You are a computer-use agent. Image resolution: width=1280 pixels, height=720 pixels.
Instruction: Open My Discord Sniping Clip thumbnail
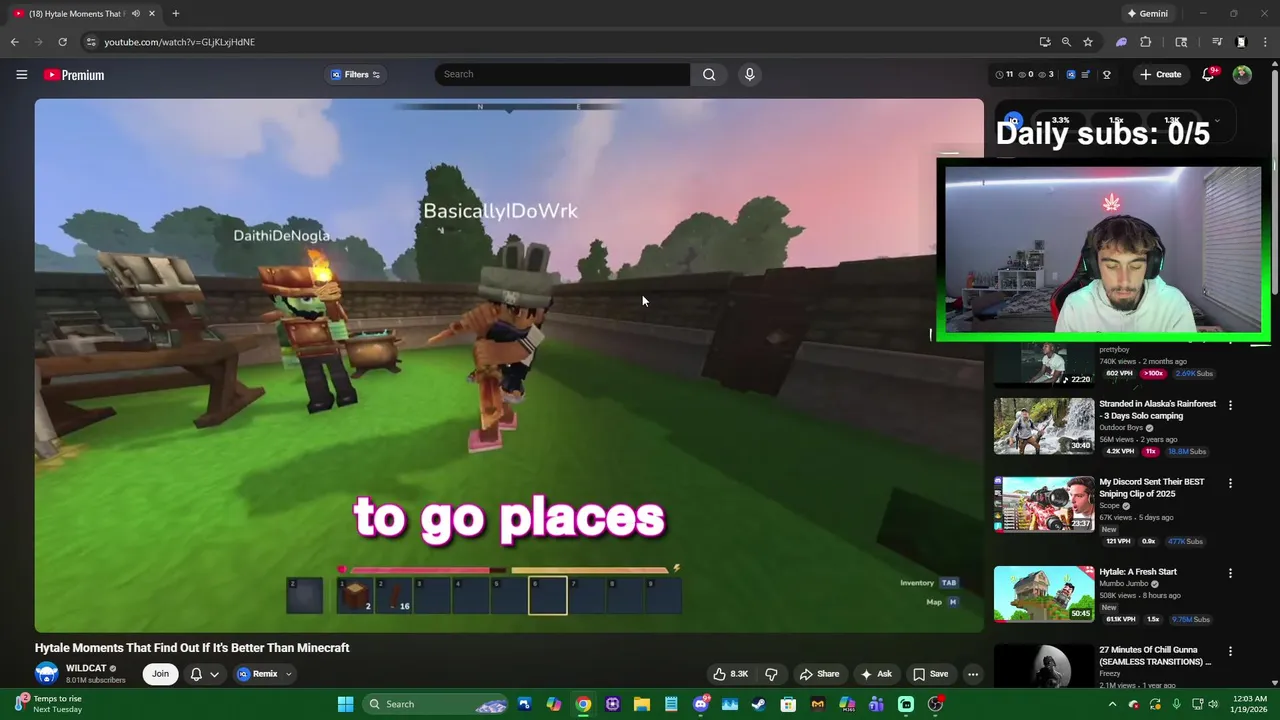(1044, 504)
